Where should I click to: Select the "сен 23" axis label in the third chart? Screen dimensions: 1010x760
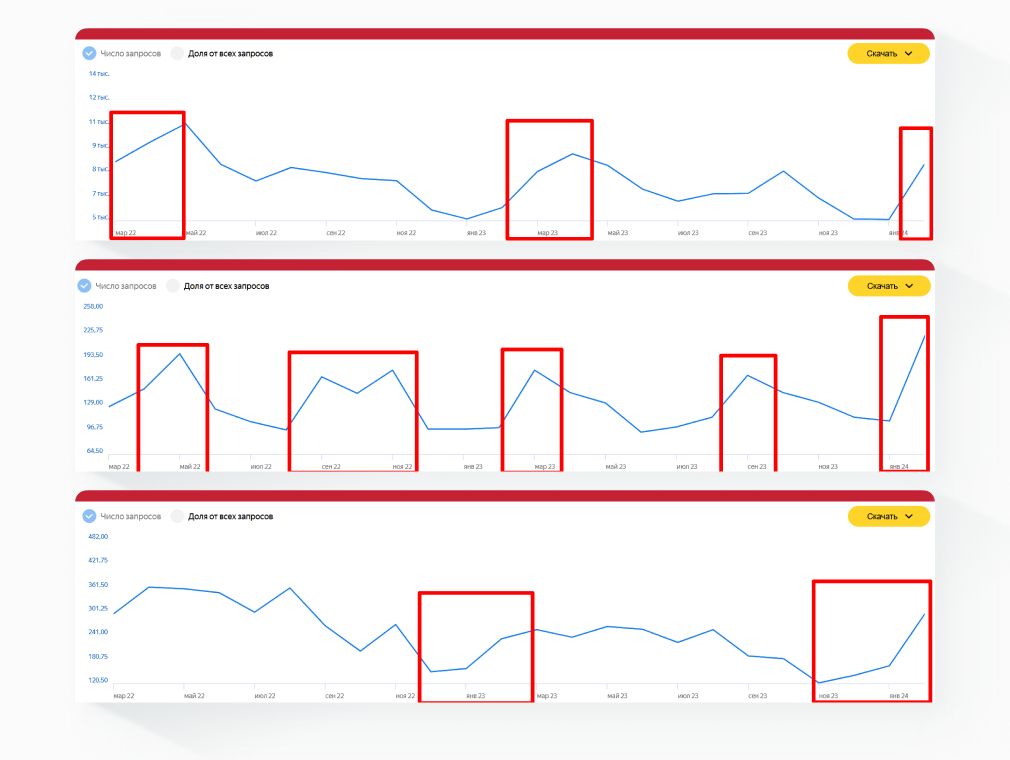tap(757, 696)
